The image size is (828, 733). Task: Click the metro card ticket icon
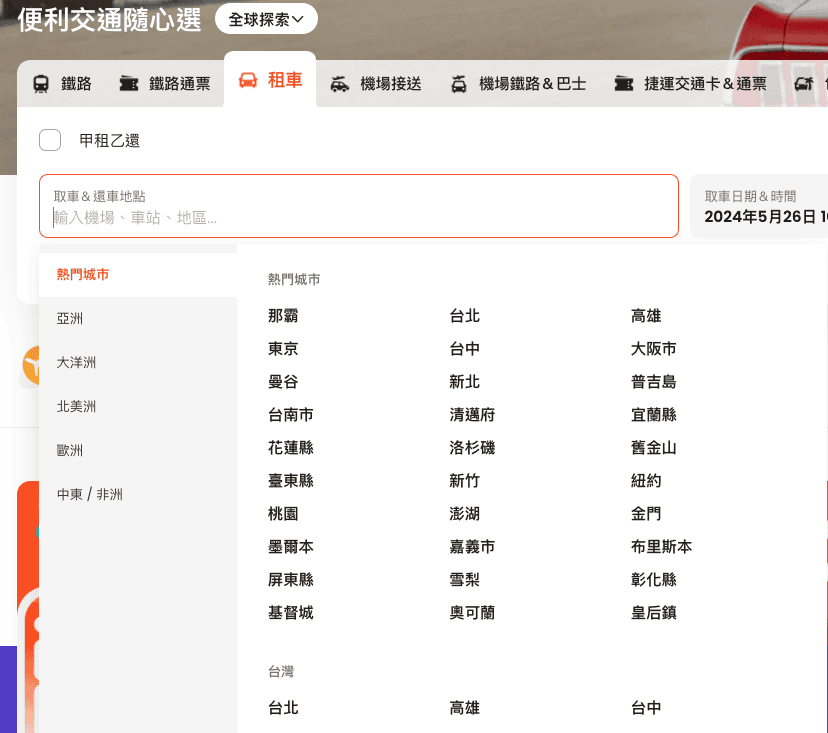coord(624,83)
